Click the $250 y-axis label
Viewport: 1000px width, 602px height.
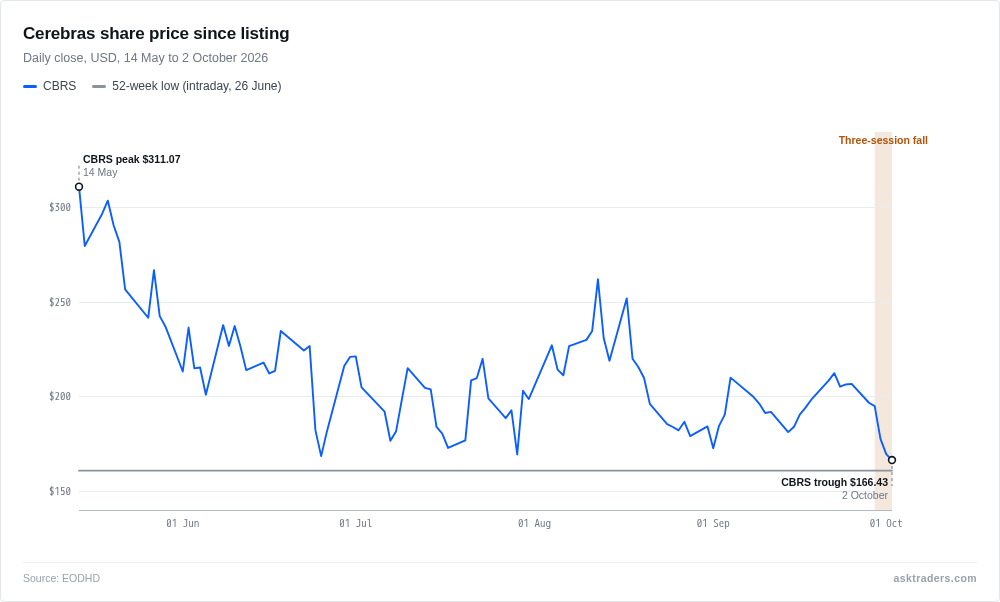[60, 302]
